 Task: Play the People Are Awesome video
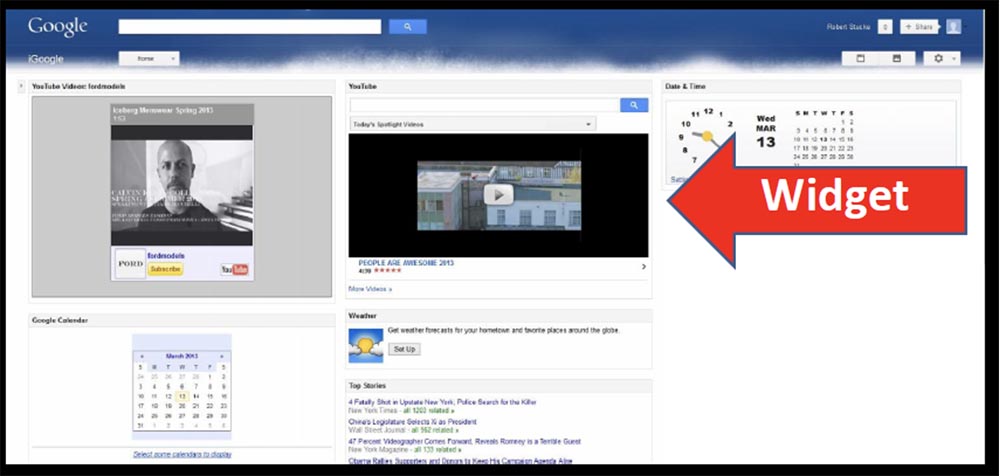pos(498,195)
